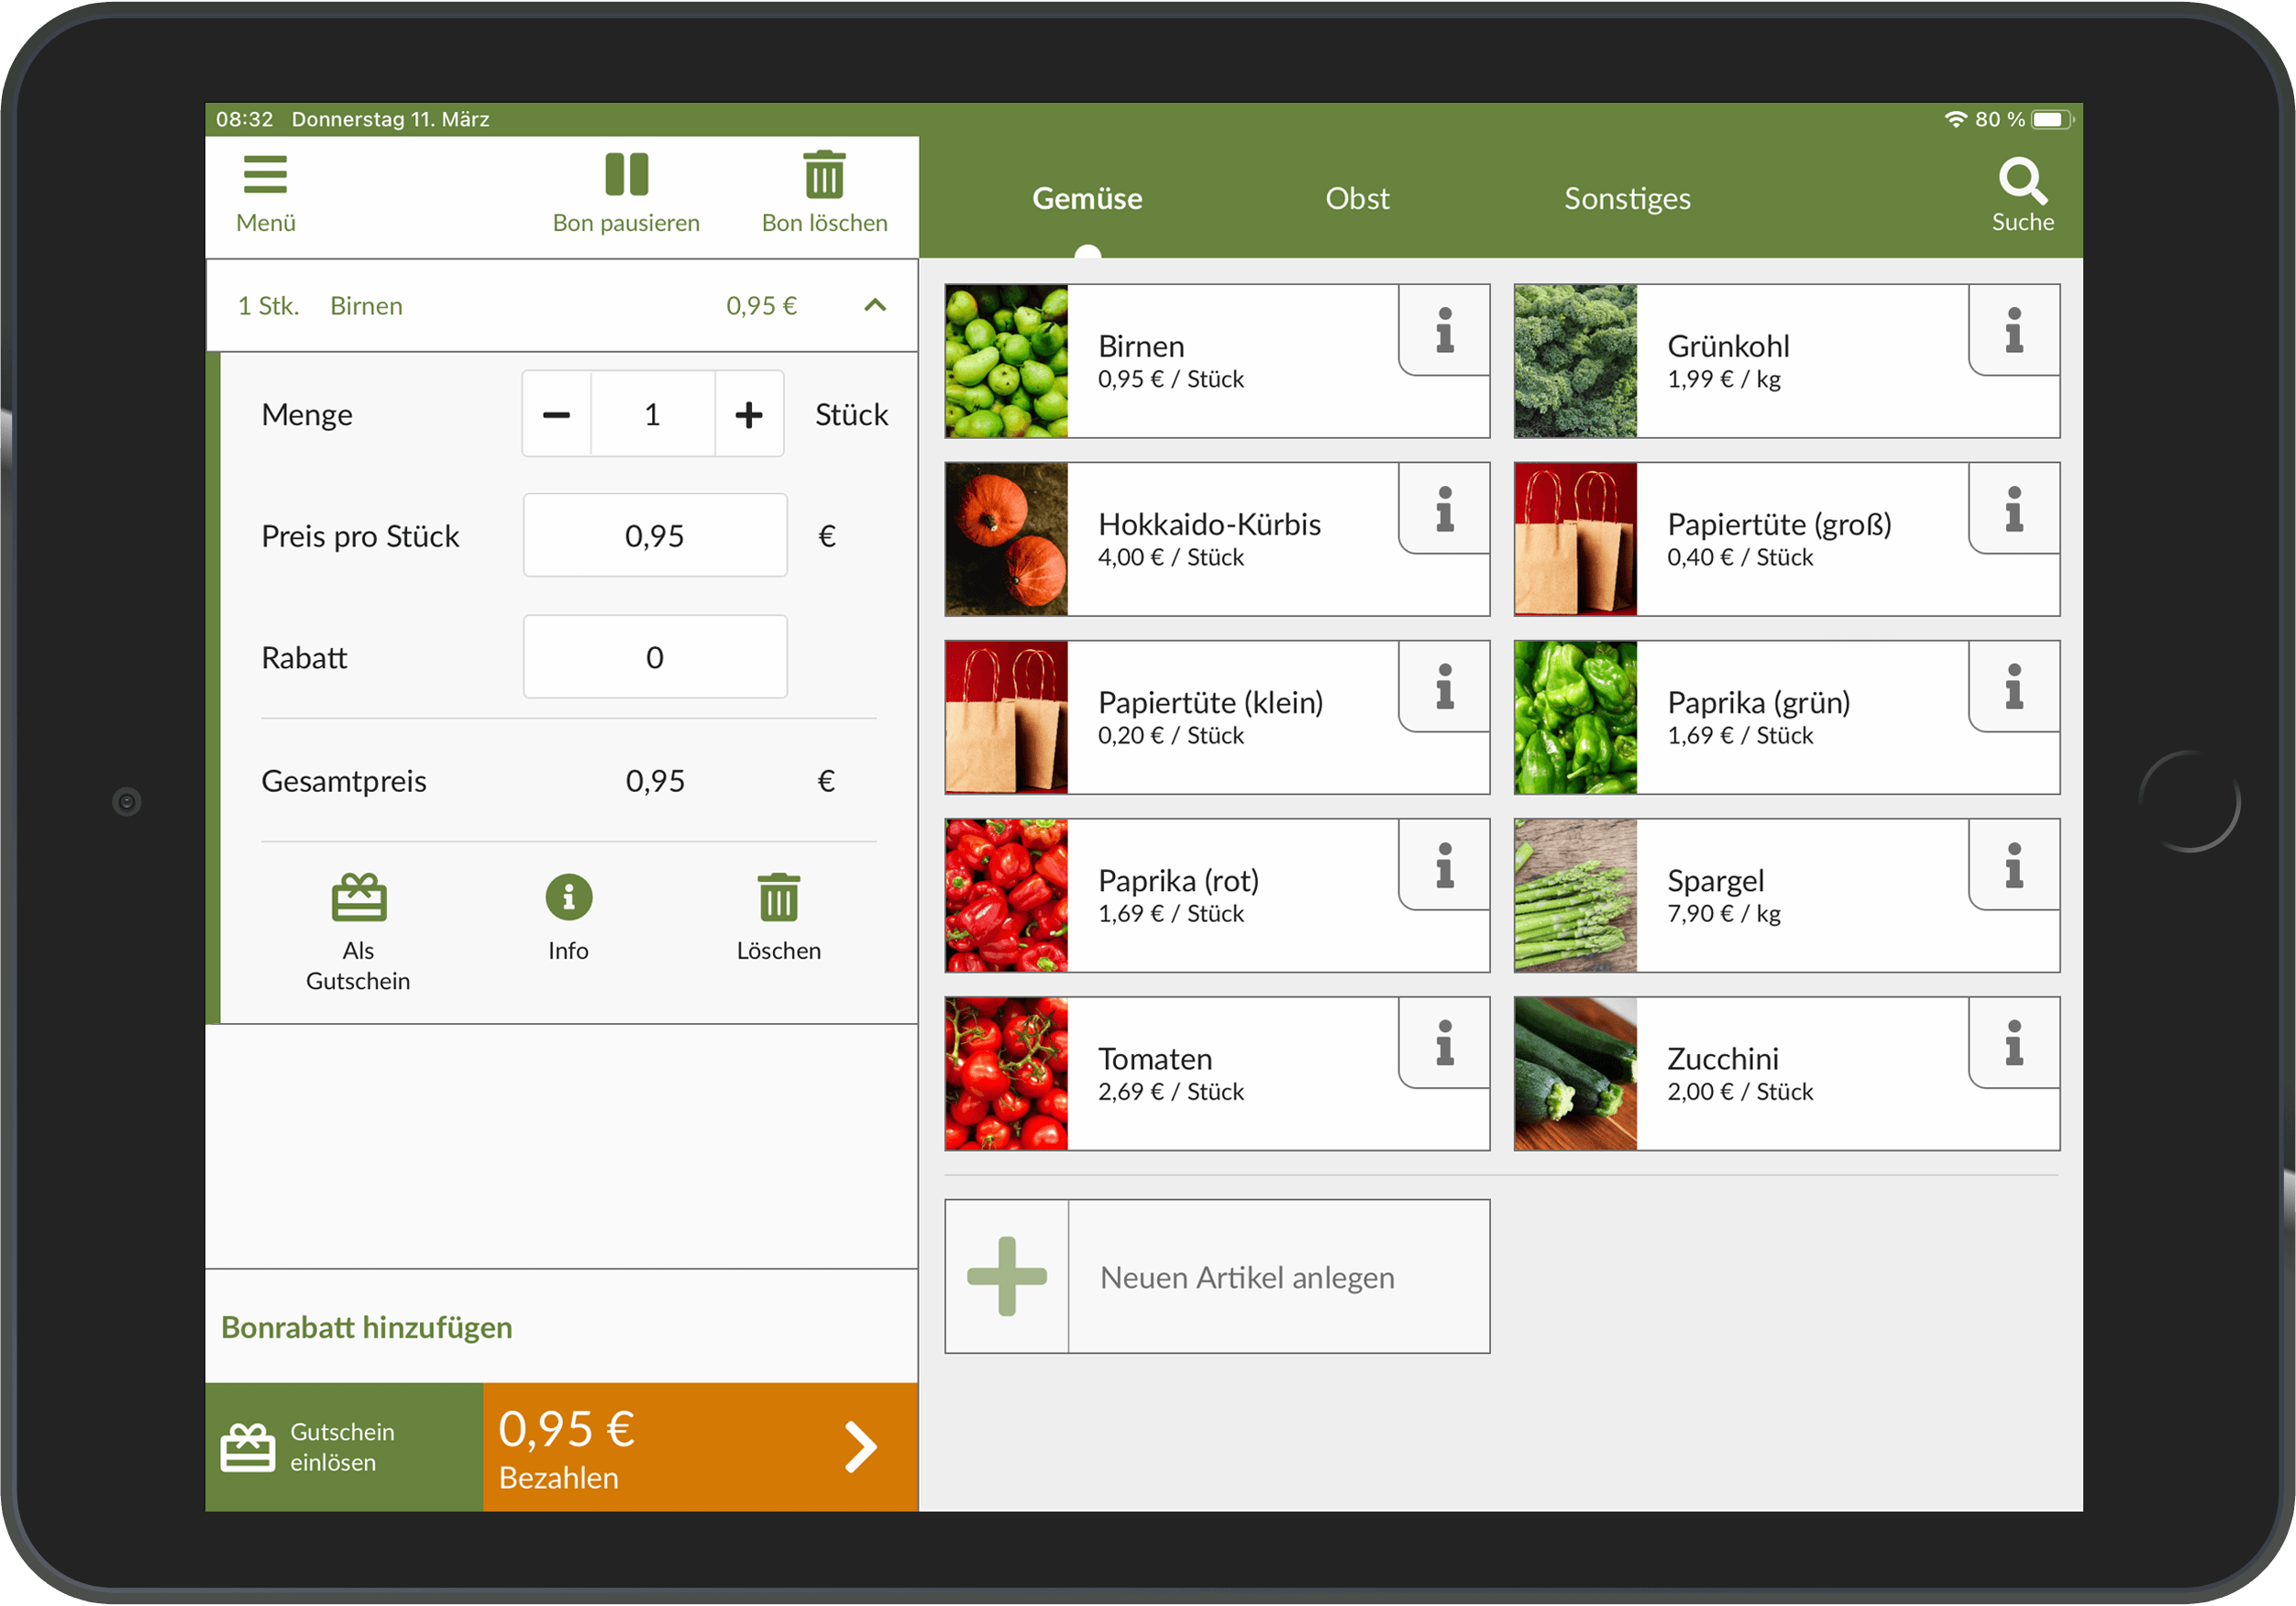Add Hokkaido-Kürbis to the receipt

pyautogui.click(x=1217, y=539)
